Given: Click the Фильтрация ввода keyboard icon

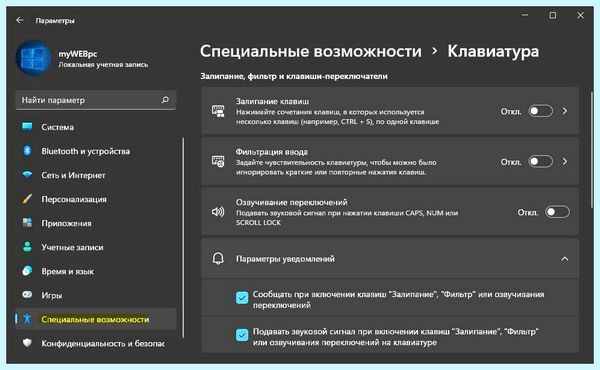Looking at the screenshot, I should [x=218, y=161].
